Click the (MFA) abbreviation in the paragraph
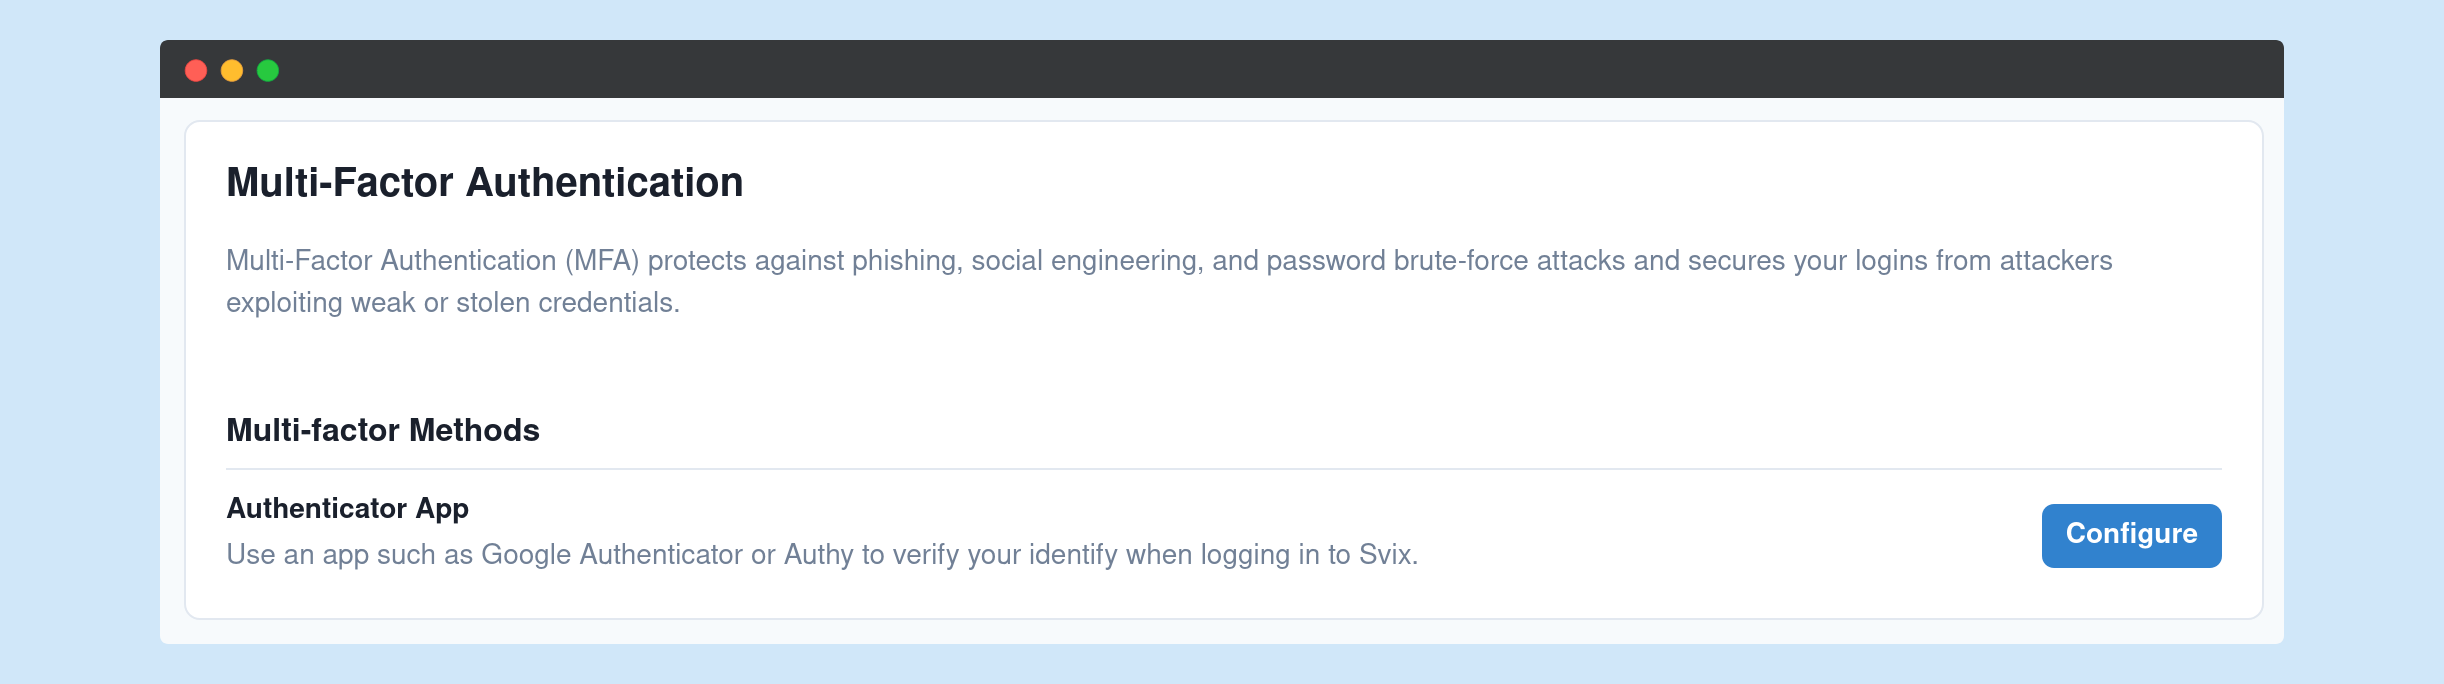Viewport: 2444px width, 684px height. coord(602,261)
